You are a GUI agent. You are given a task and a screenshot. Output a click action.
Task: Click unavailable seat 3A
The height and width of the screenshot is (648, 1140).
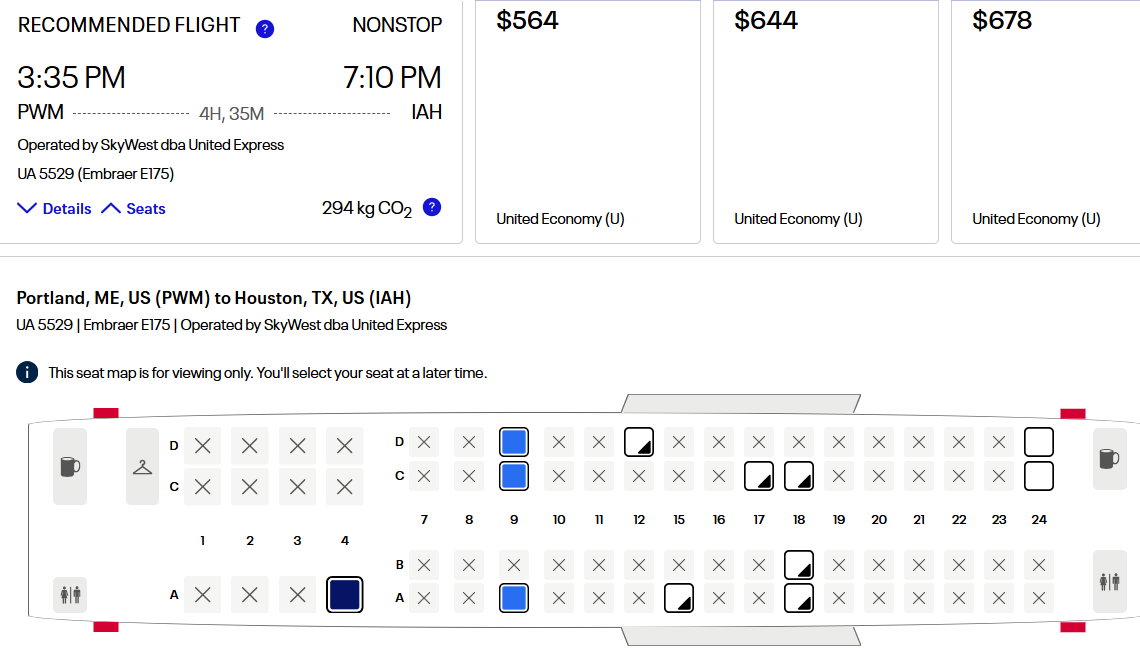click(297, 595)
